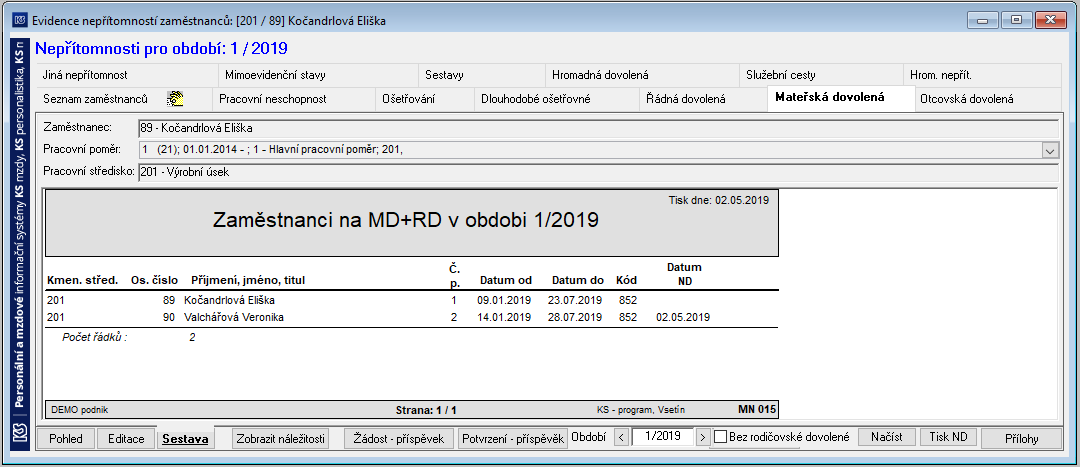The height and width of the screenshot is (467, 1080).
Task: Click the MN 015 report code
Action: tap(757, 409)
